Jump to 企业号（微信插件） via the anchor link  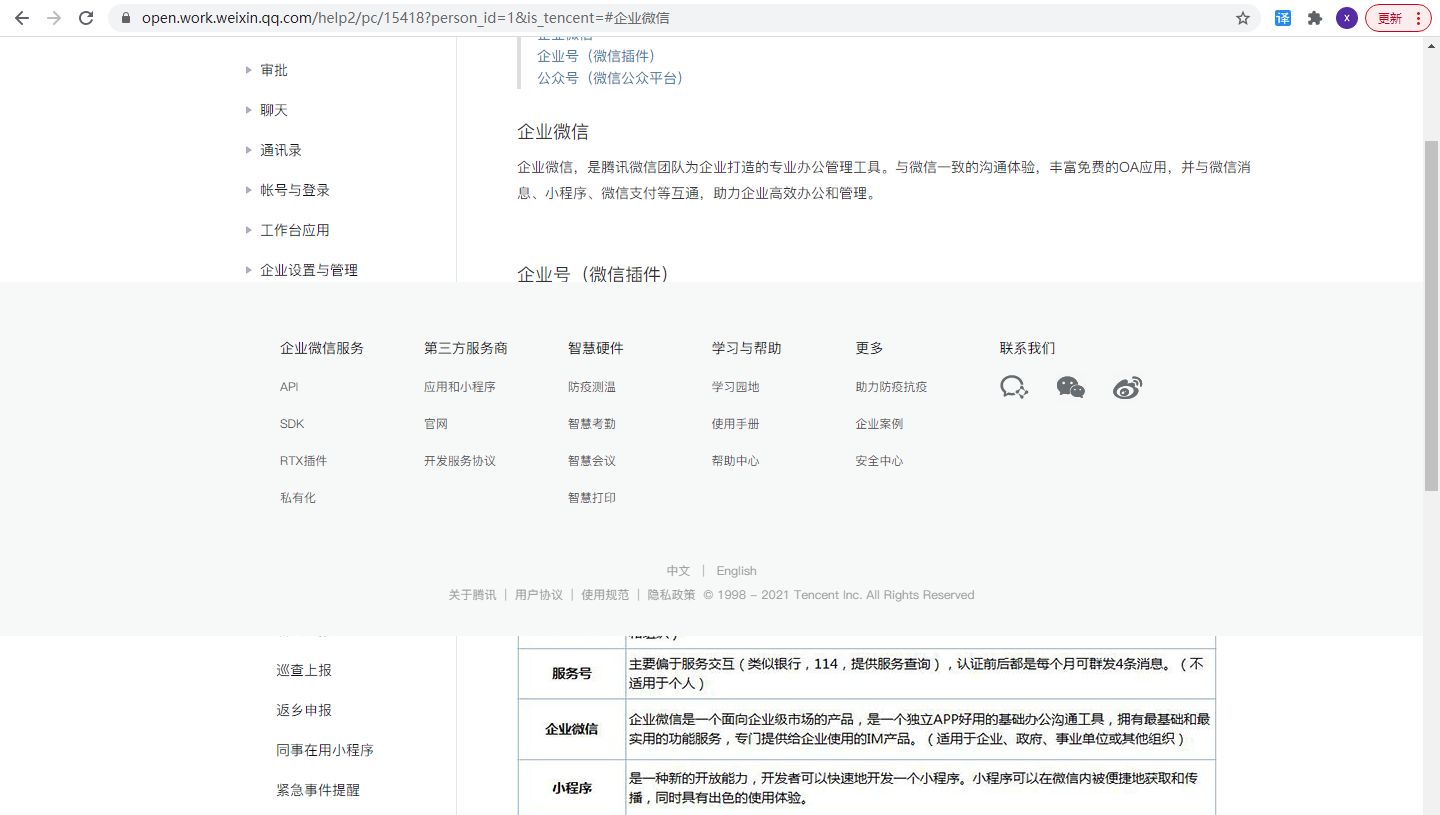pos(596,56)
